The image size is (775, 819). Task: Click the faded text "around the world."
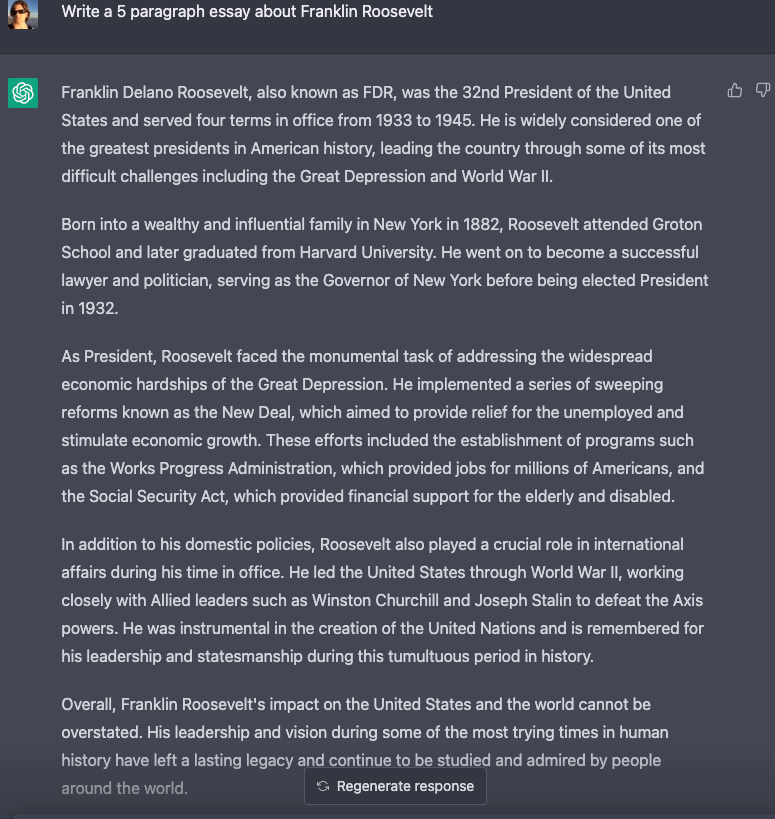[124, 788]
